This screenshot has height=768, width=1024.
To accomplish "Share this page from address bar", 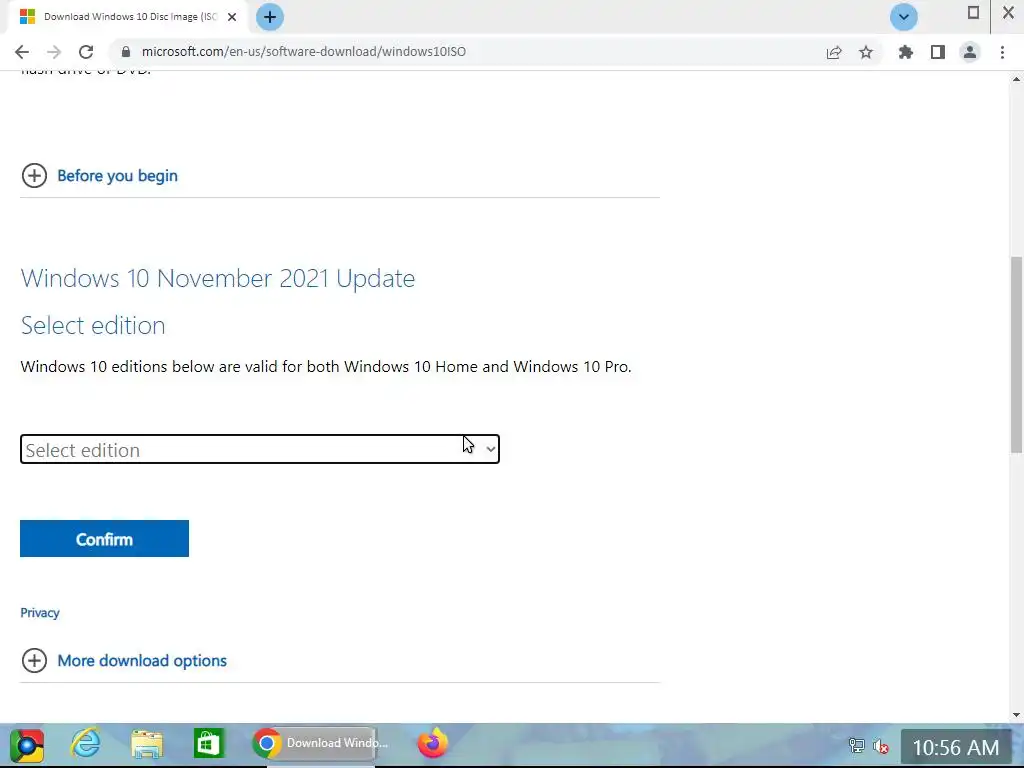I will pos(834,52).
